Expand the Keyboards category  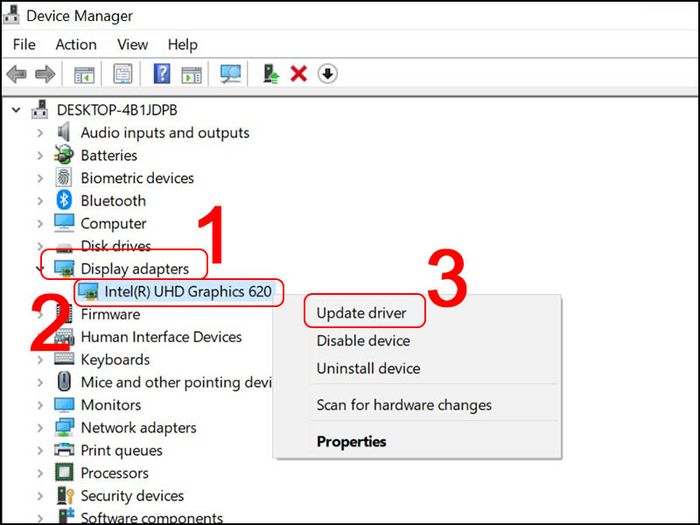coord(40,359)
